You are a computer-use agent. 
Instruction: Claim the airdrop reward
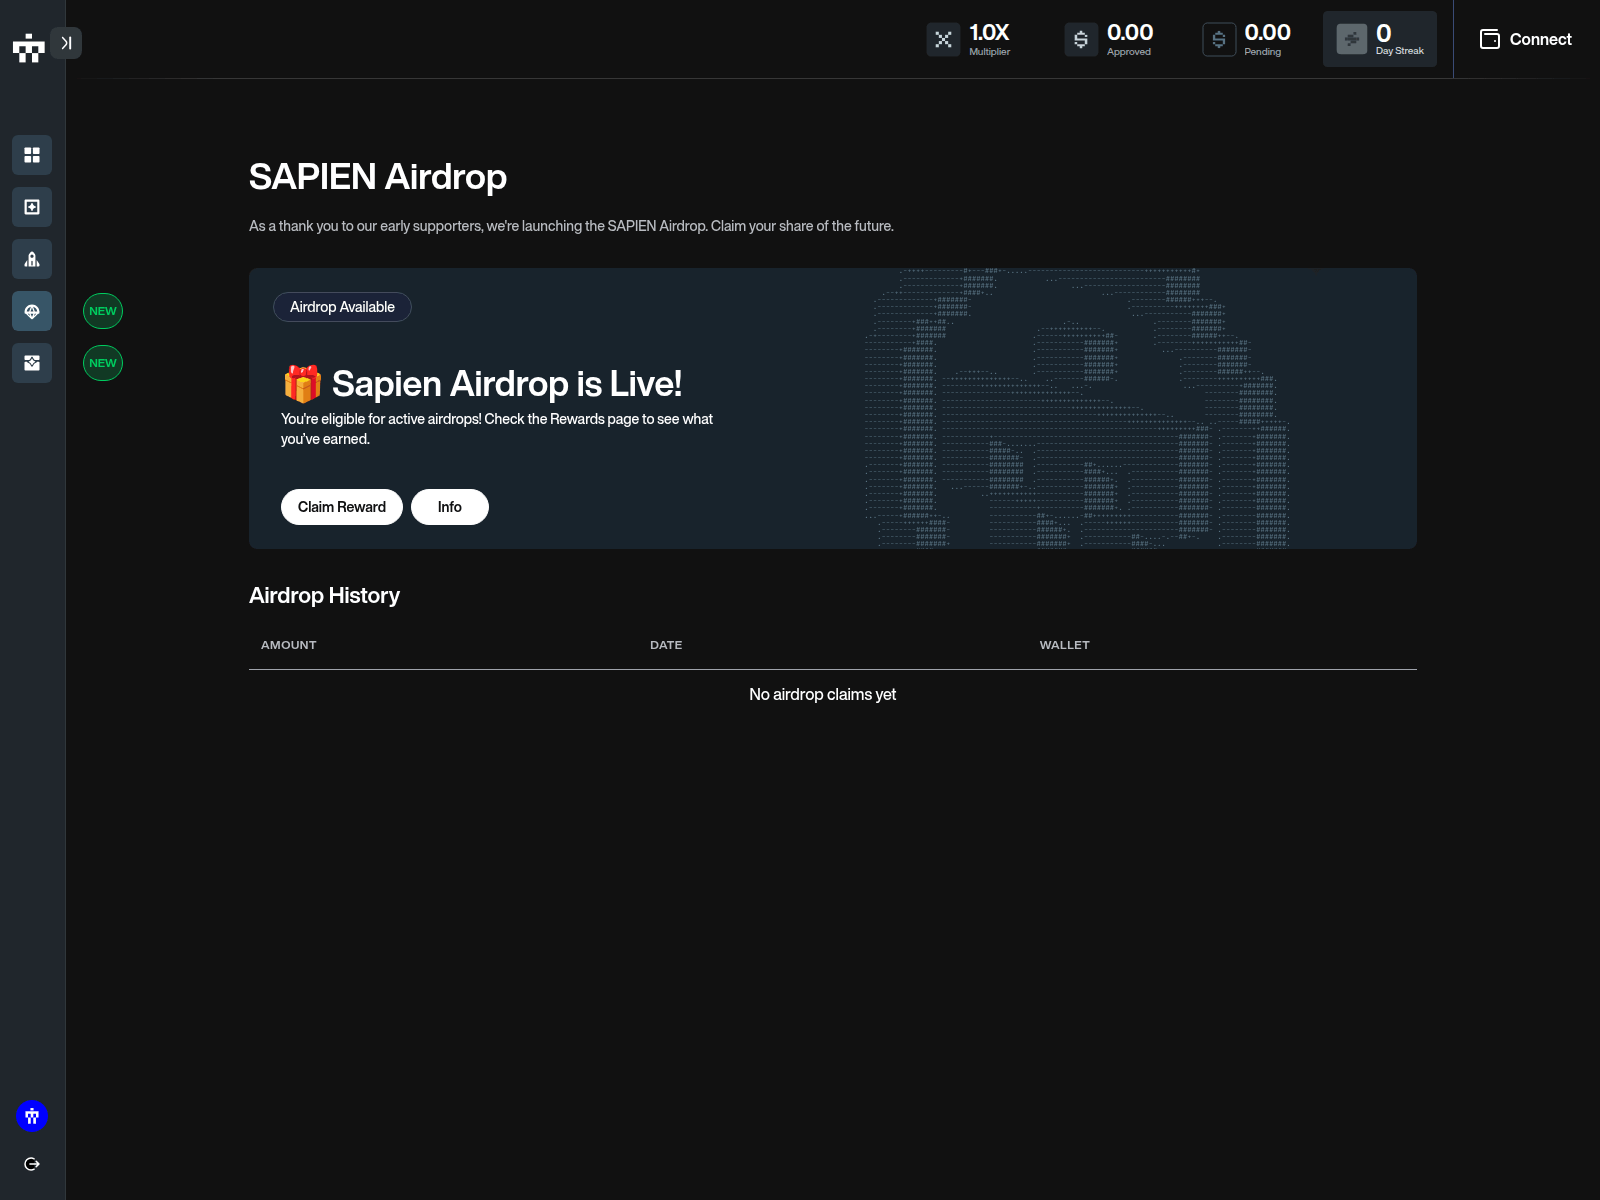click(342, 507)
